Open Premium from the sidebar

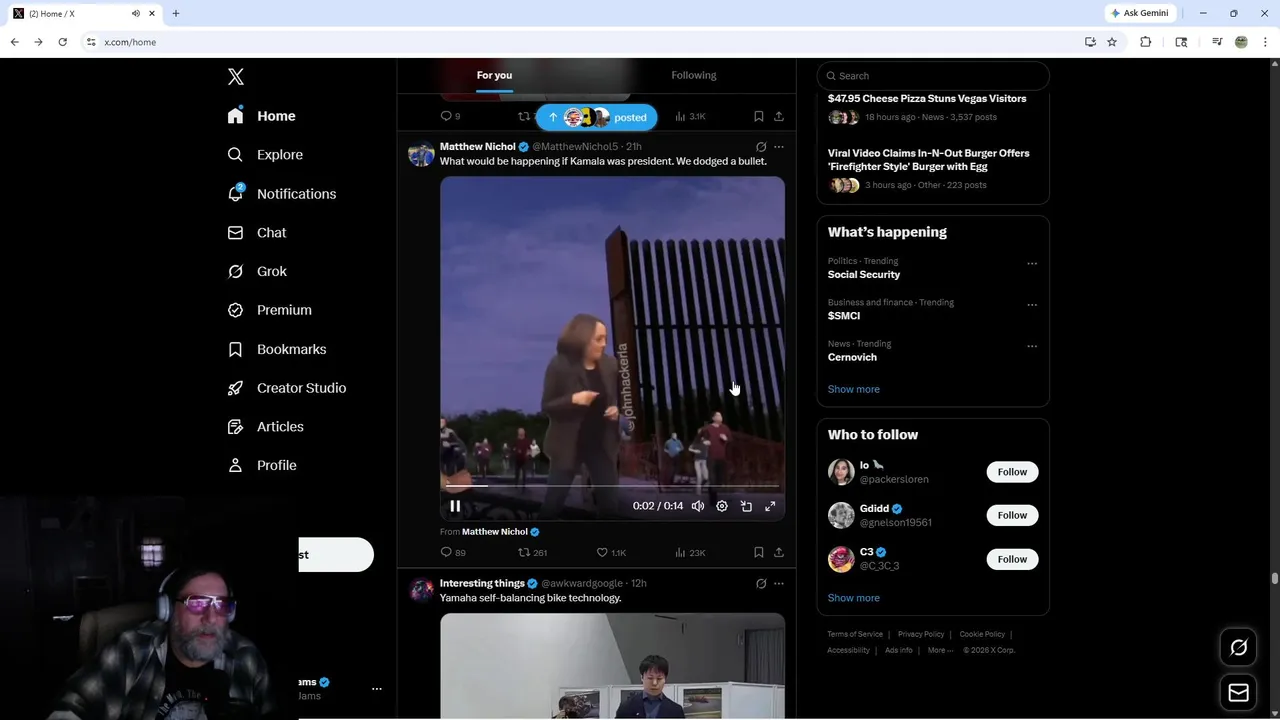point(270,310)
